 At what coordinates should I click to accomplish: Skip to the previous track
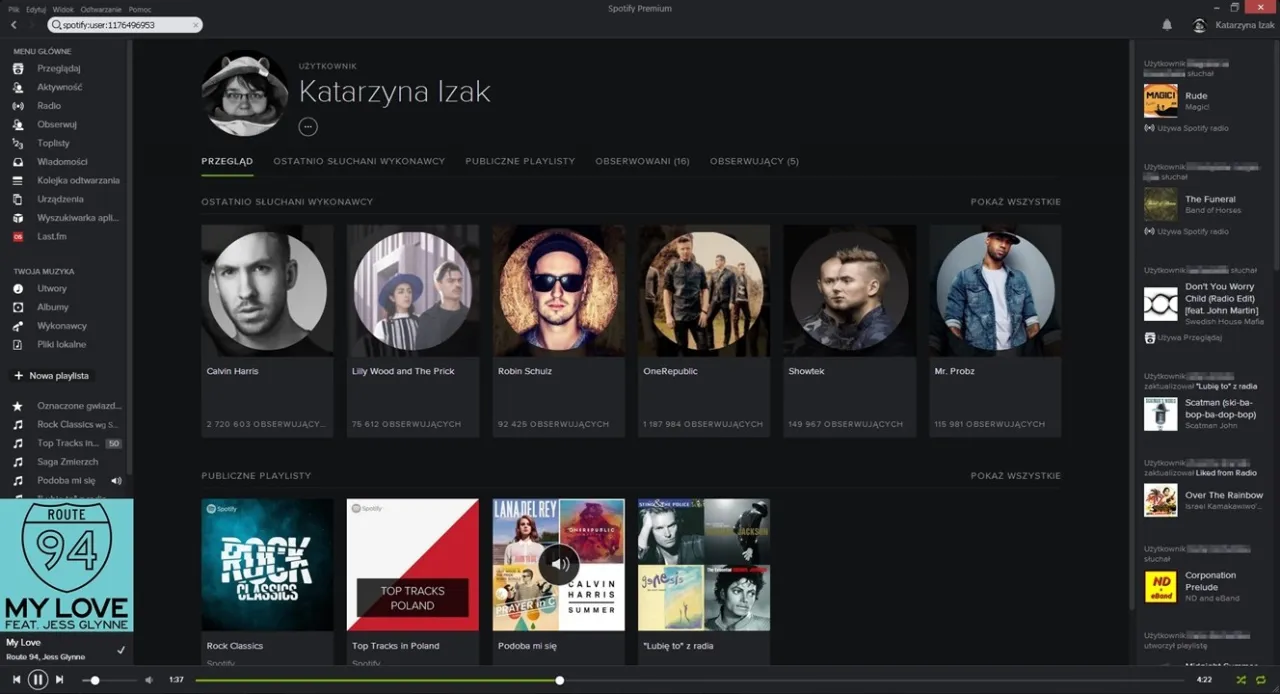point(16,680)
